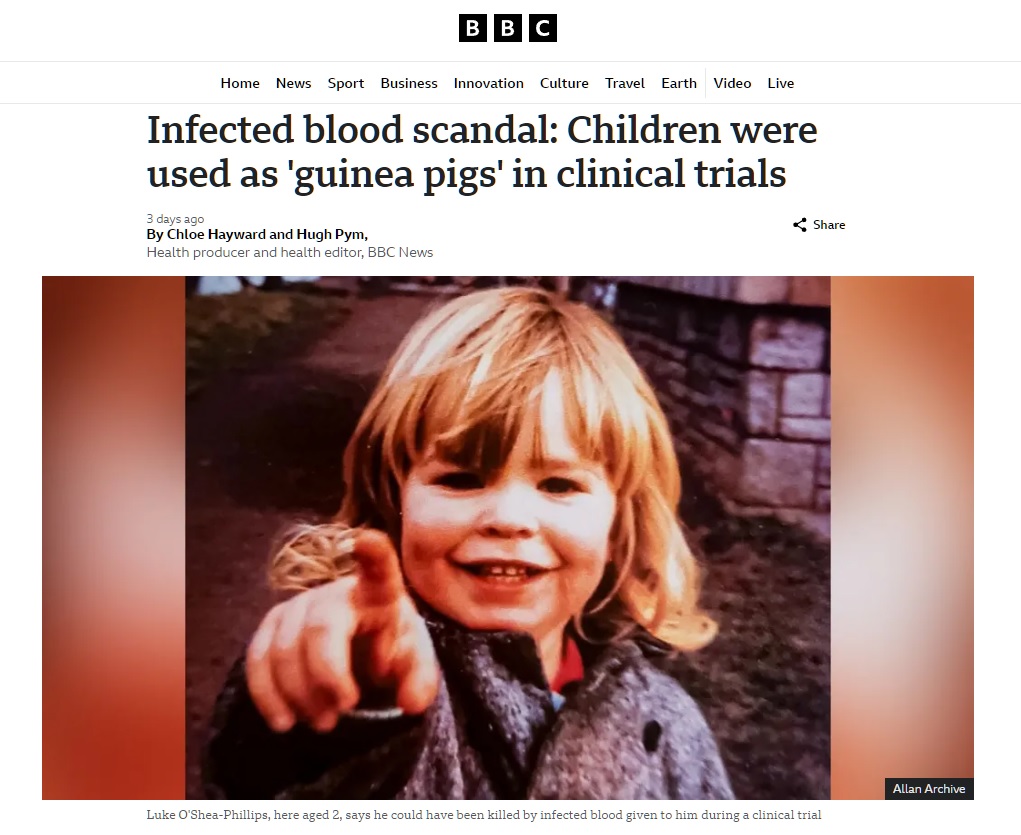Open the Culture section
The width and height of the screenshot is (1021, 835).
click(564, 83)
